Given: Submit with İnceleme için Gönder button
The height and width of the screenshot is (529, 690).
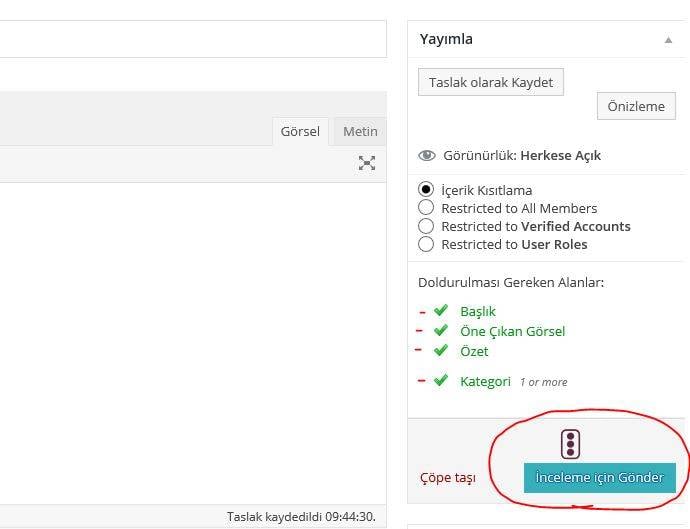Looking at the screenshot, I should pyautogui.click(x=599, y=478).
